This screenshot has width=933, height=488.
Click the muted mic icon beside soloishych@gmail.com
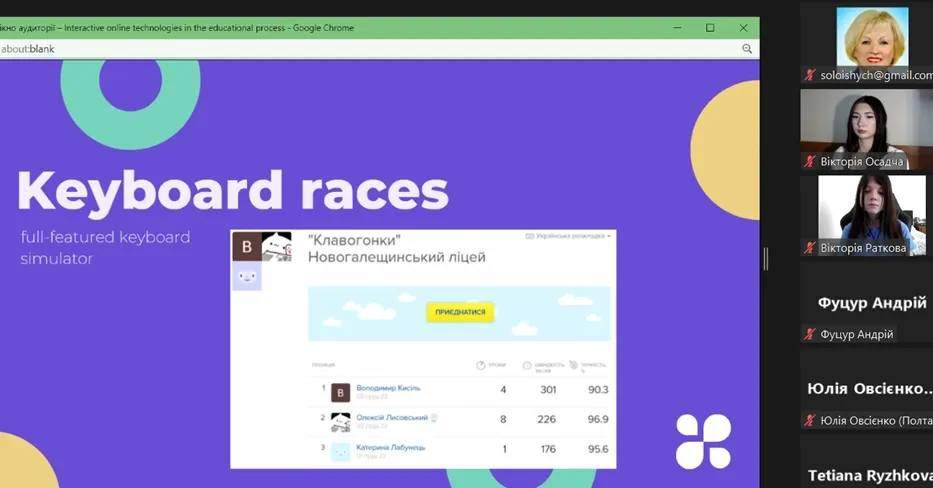[x=810, y=75]
